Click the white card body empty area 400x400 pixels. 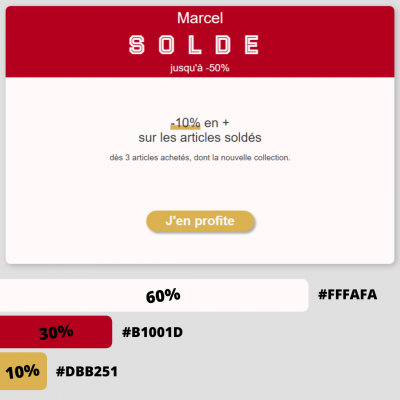pyautogui.click(x=200, y=187)
